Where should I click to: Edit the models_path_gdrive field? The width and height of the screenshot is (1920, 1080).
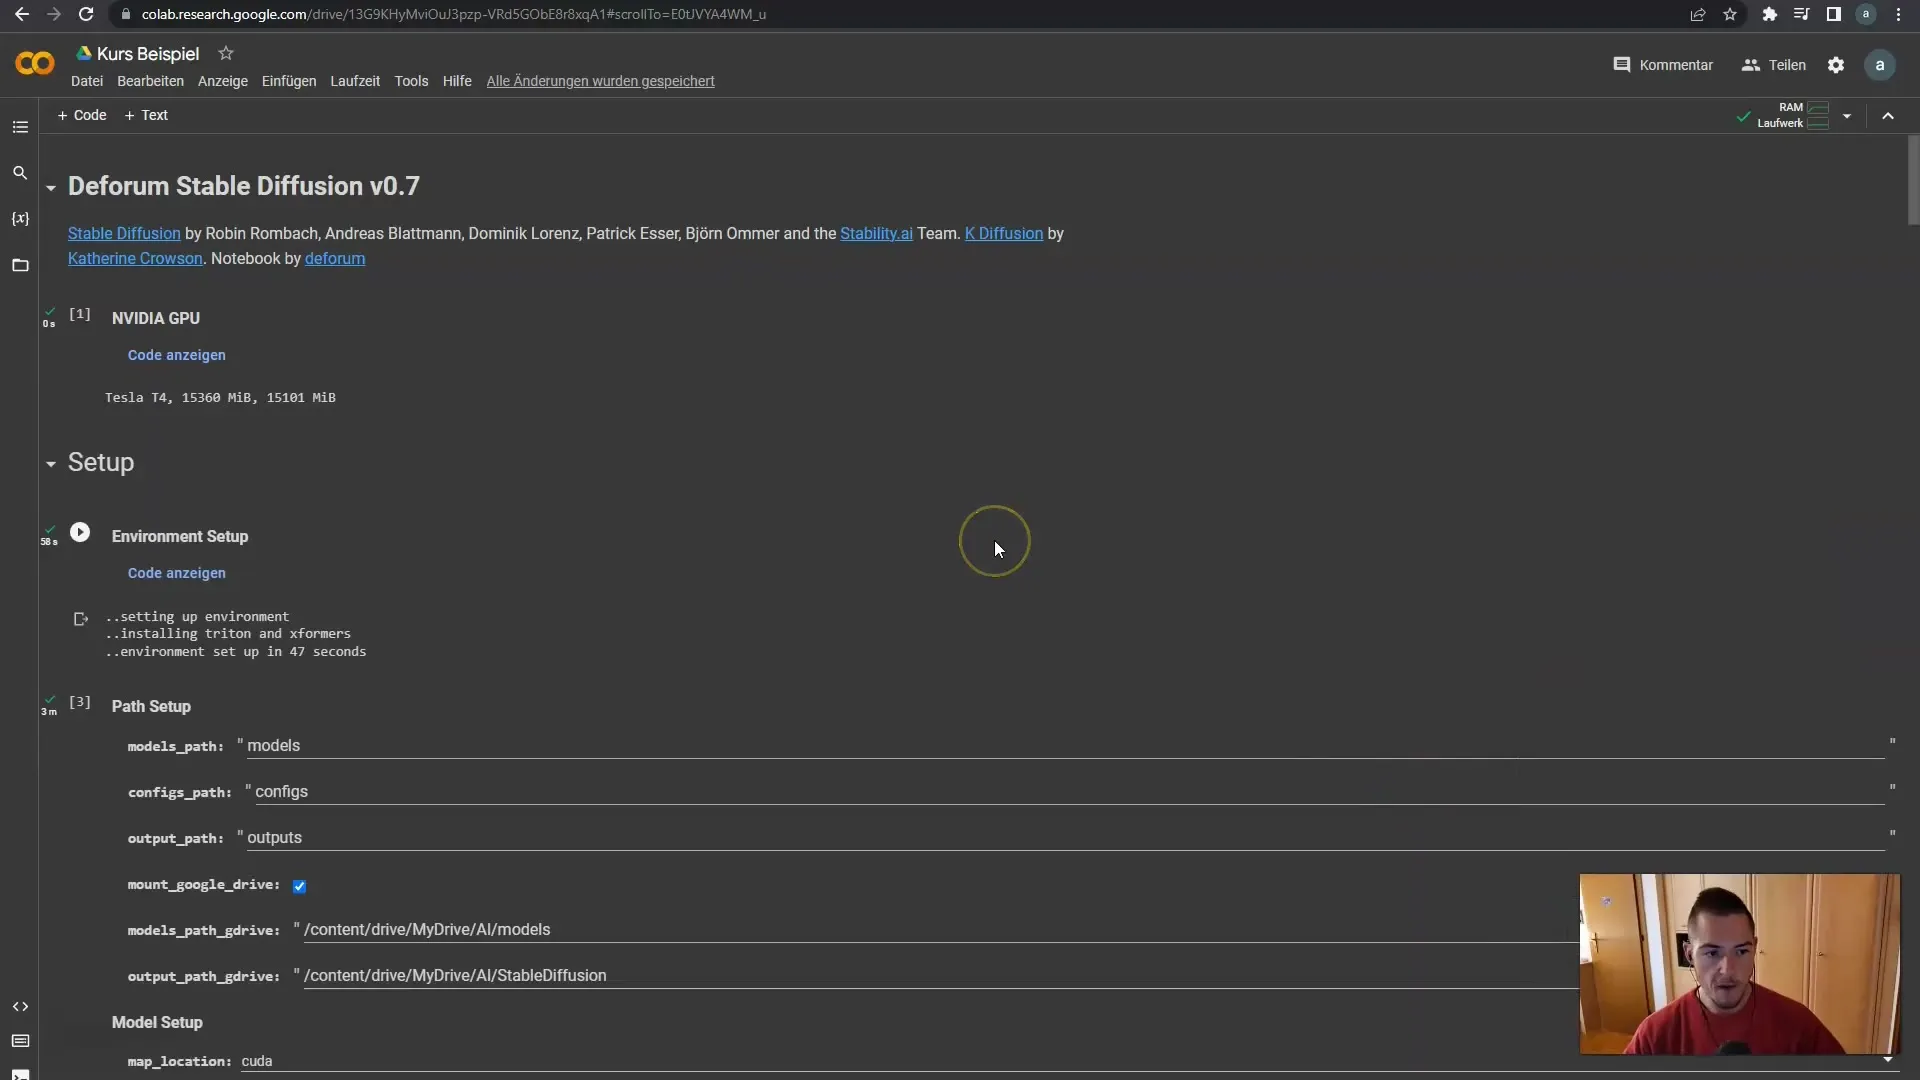[x=940, y=930]
